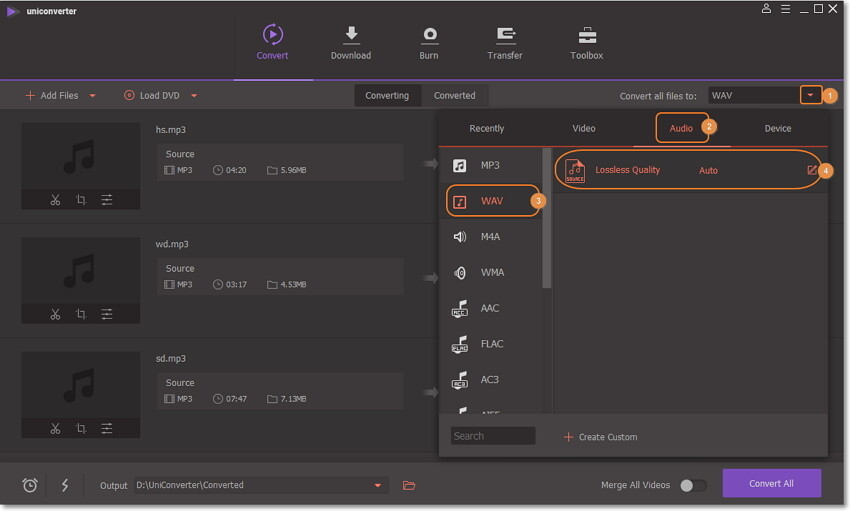Open the Transfer section
The image size is (850, 511).
pos(505,42)
